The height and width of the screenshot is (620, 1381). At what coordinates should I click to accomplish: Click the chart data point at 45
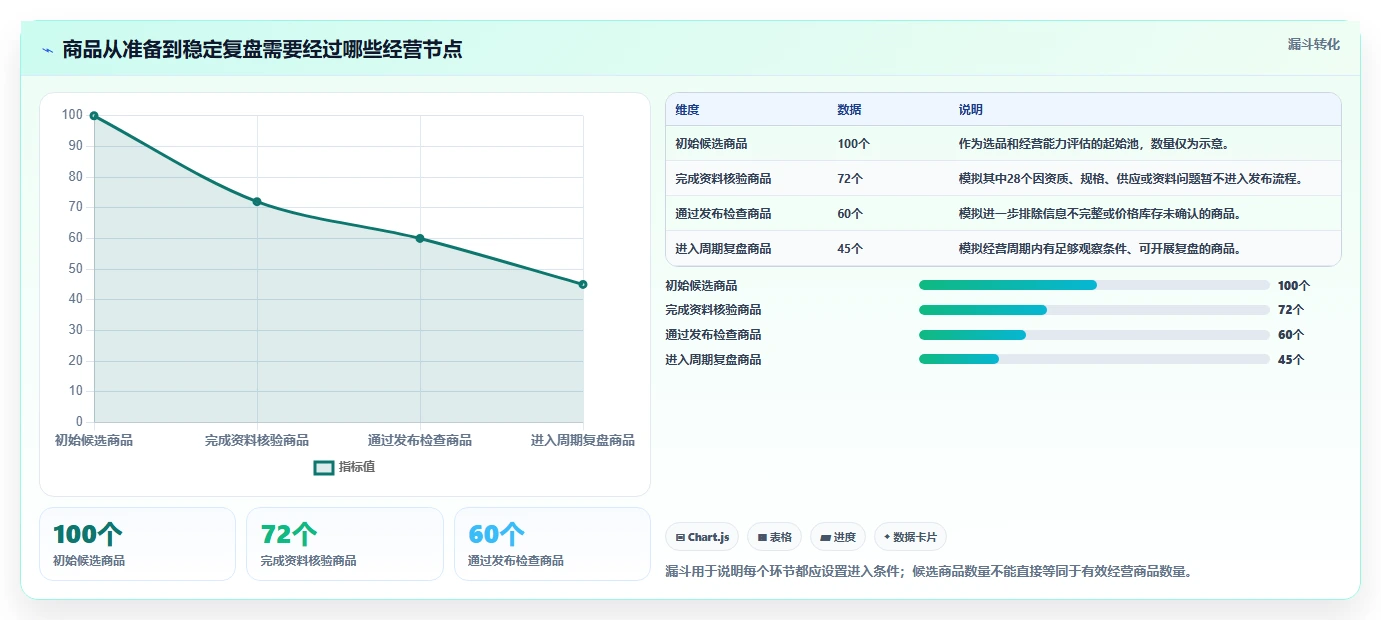[583, 284]
